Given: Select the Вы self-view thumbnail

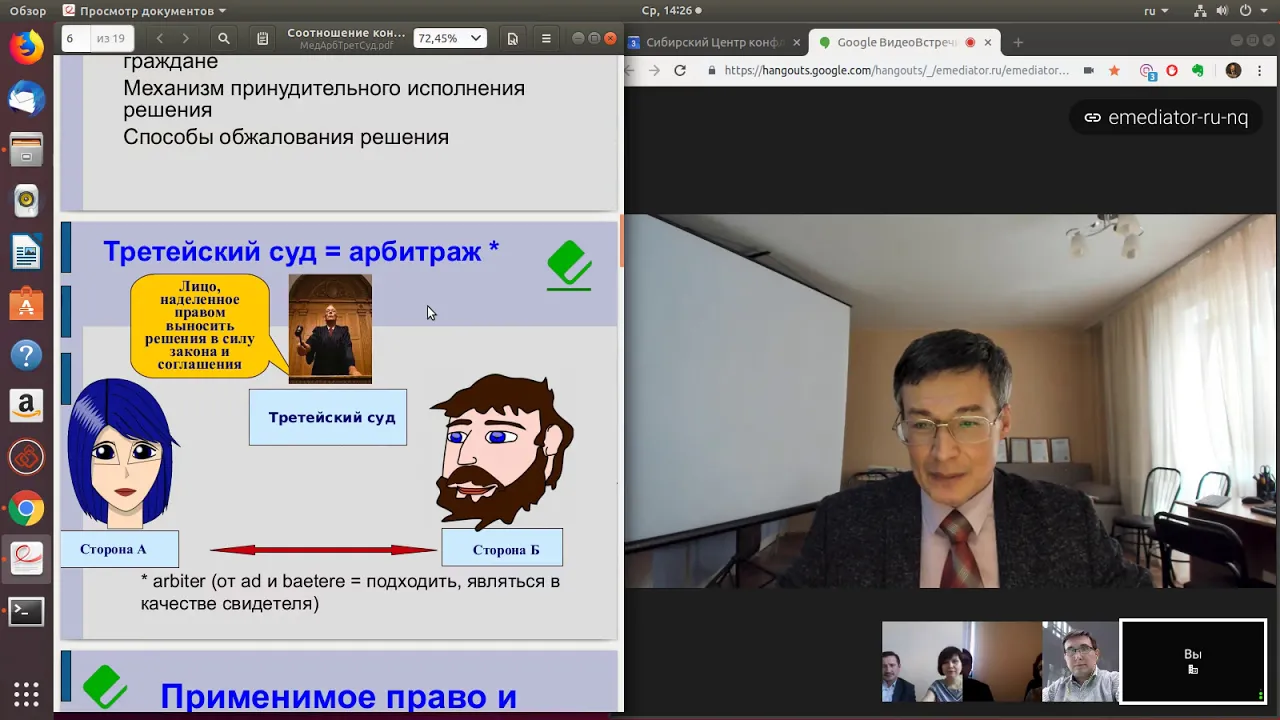Looking at the screenshot, I should point(1193,661).
